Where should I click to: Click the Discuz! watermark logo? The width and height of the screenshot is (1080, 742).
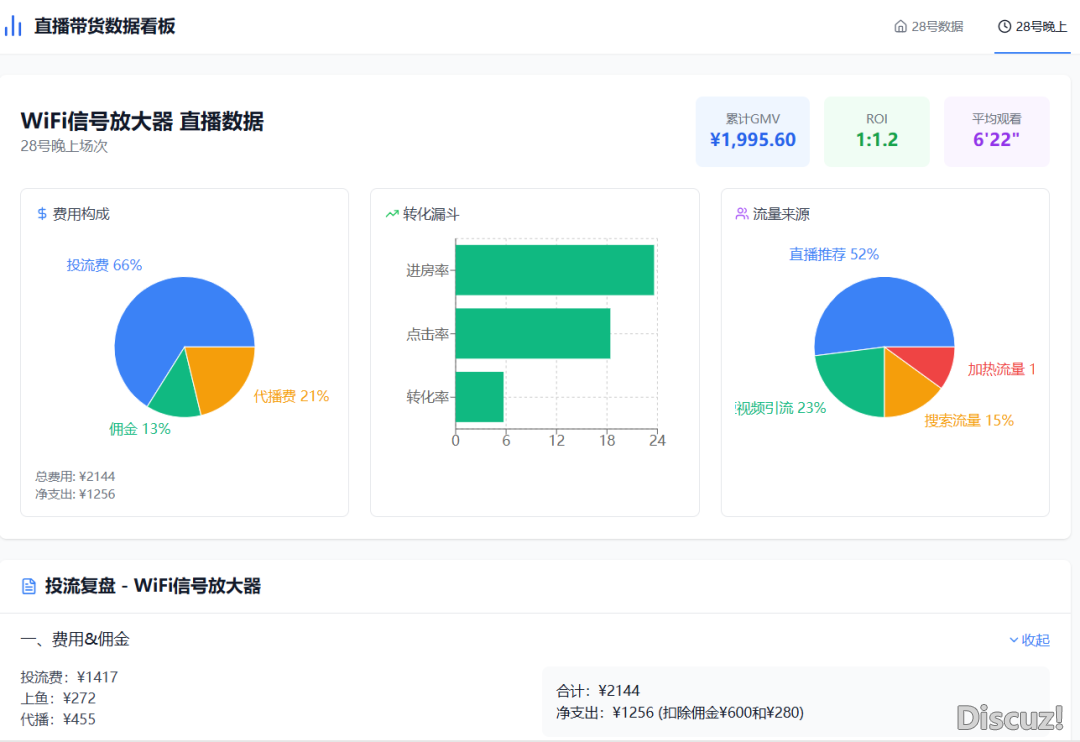[1009, 717]
